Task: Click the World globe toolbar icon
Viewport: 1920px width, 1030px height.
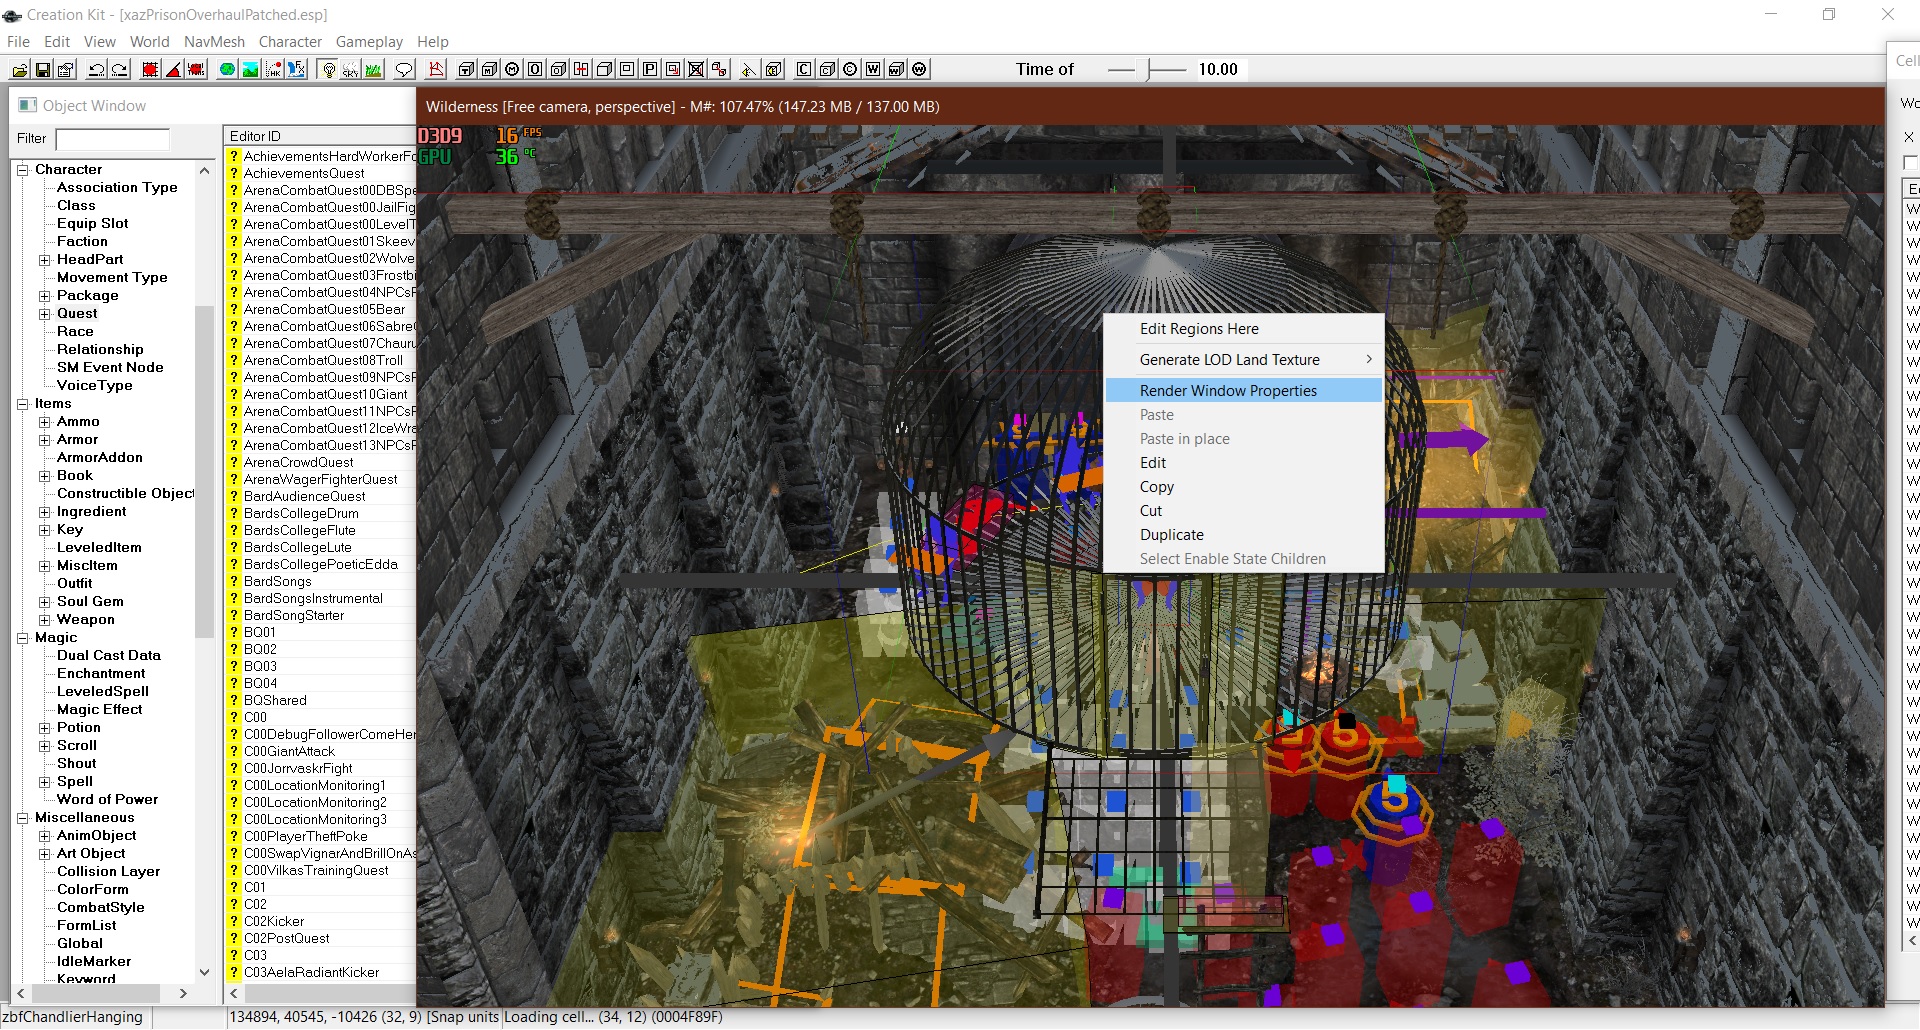Action: pos(227,69)
